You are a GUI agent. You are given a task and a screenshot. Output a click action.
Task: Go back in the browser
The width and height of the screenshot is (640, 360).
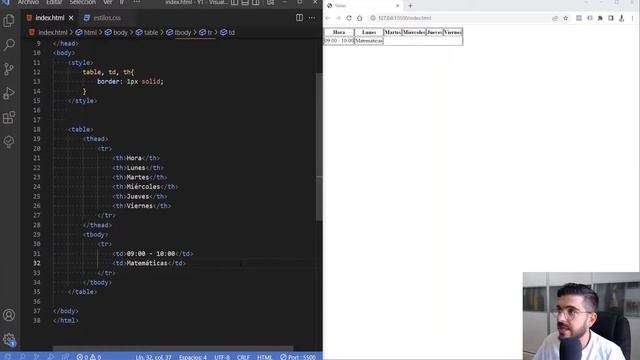pyautogui.click(x=327, y=18)
